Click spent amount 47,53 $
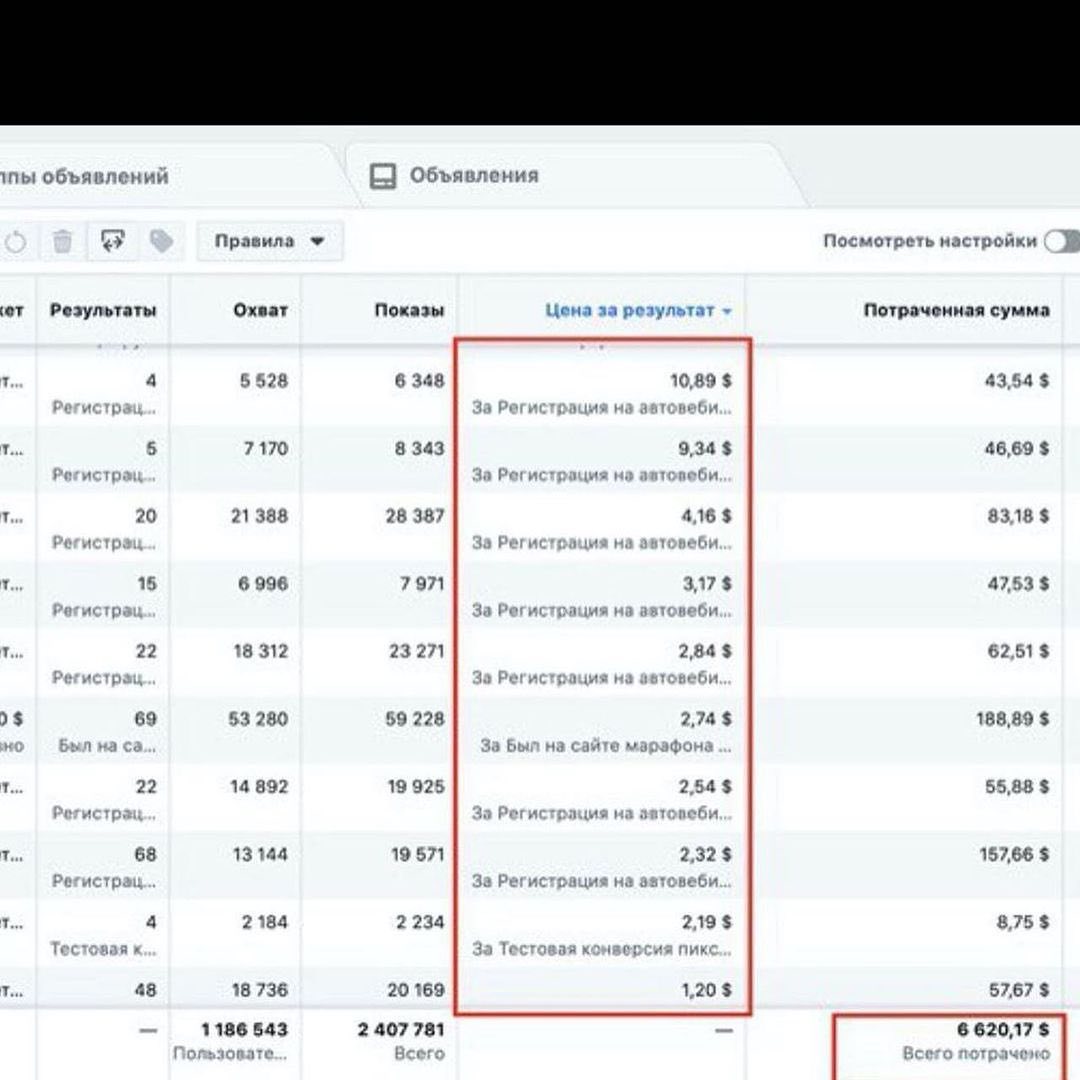This screenshot has width=1080, height=1080. [x=1018, y=583]
